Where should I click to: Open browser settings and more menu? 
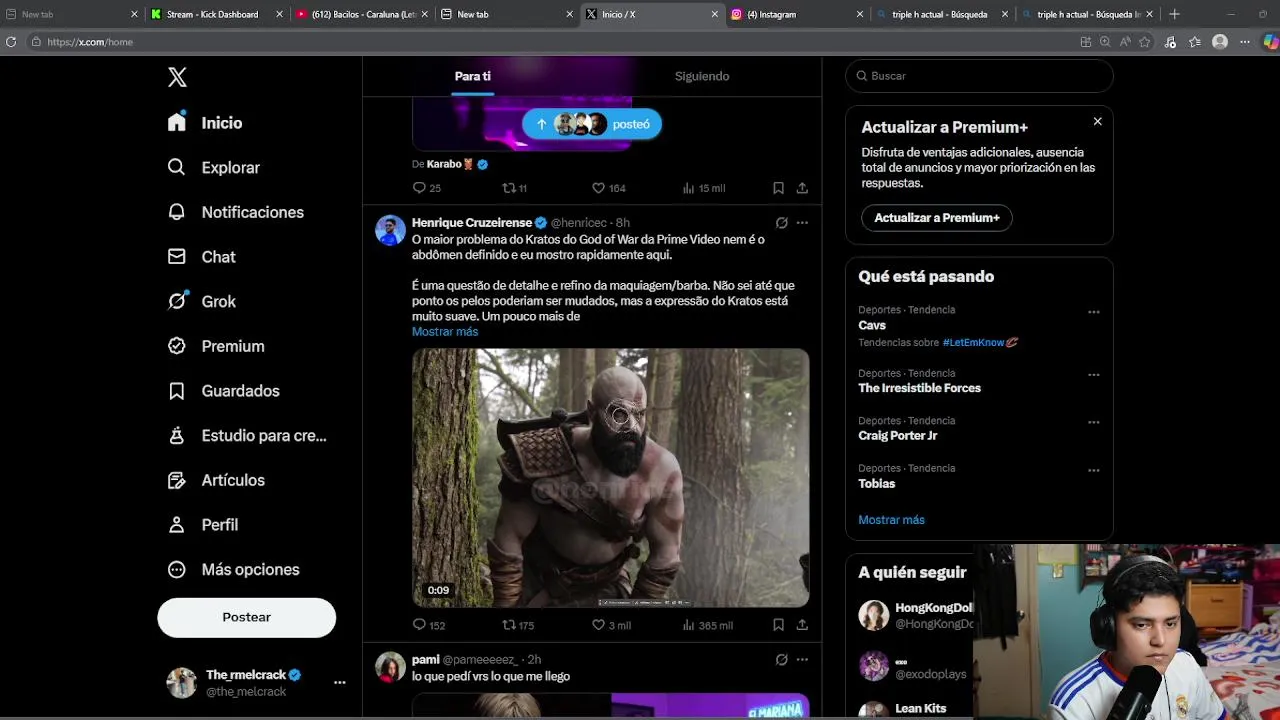[x=1245, y=42]
